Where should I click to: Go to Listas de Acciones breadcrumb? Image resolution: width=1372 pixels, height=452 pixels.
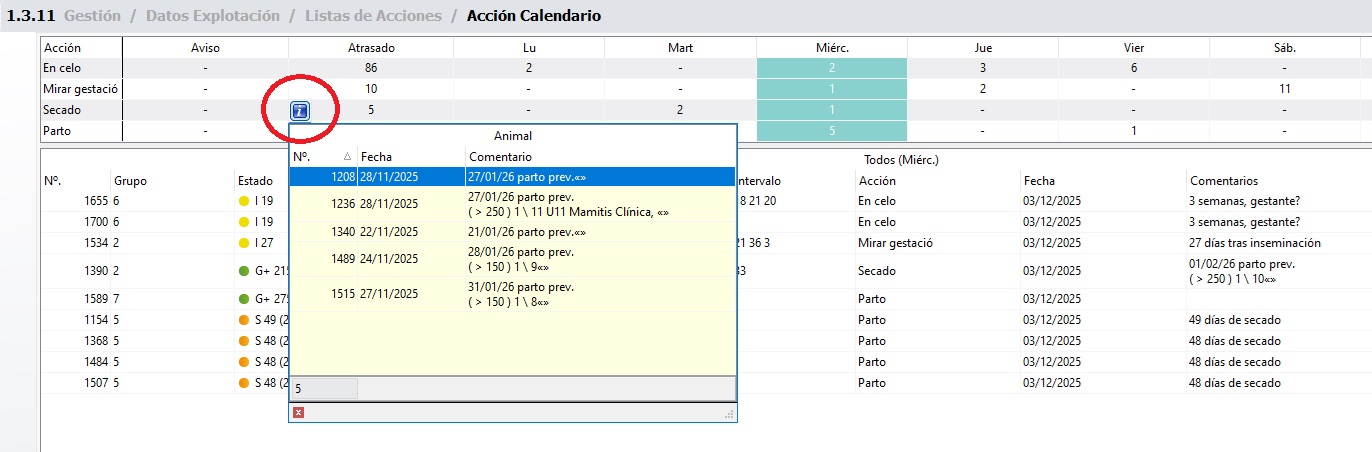click(373, 16)
